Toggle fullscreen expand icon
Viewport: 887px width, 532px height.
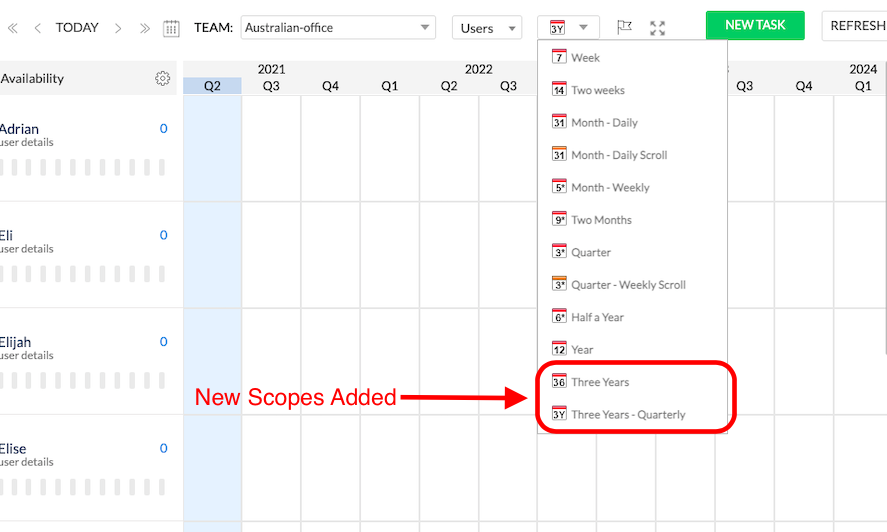click(x=657, y=28)
